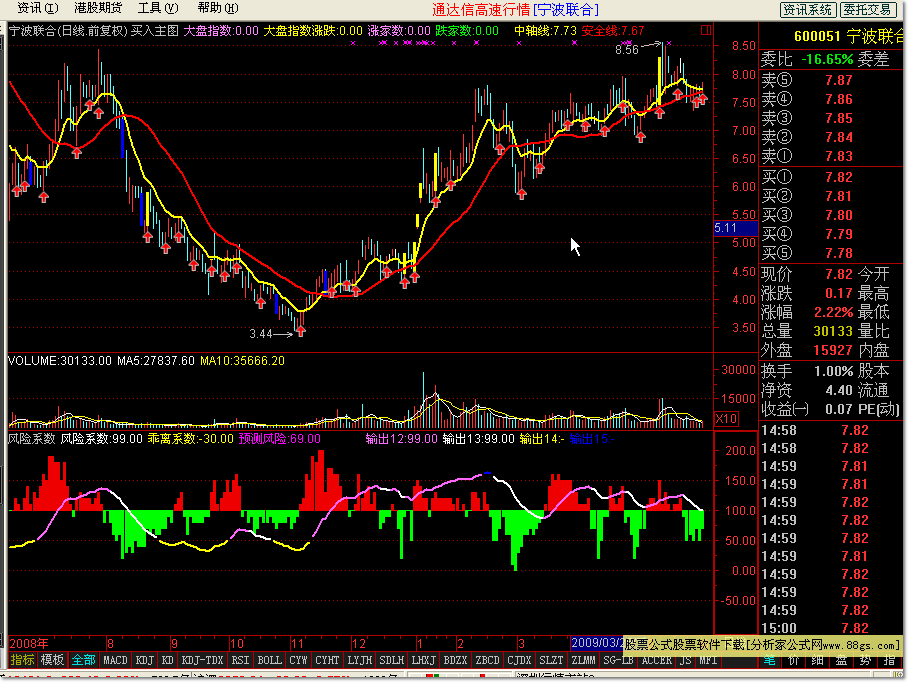Click the 资讯系统 button
Viewport: 910px width, 683px height.
click(x=807, y=9)
